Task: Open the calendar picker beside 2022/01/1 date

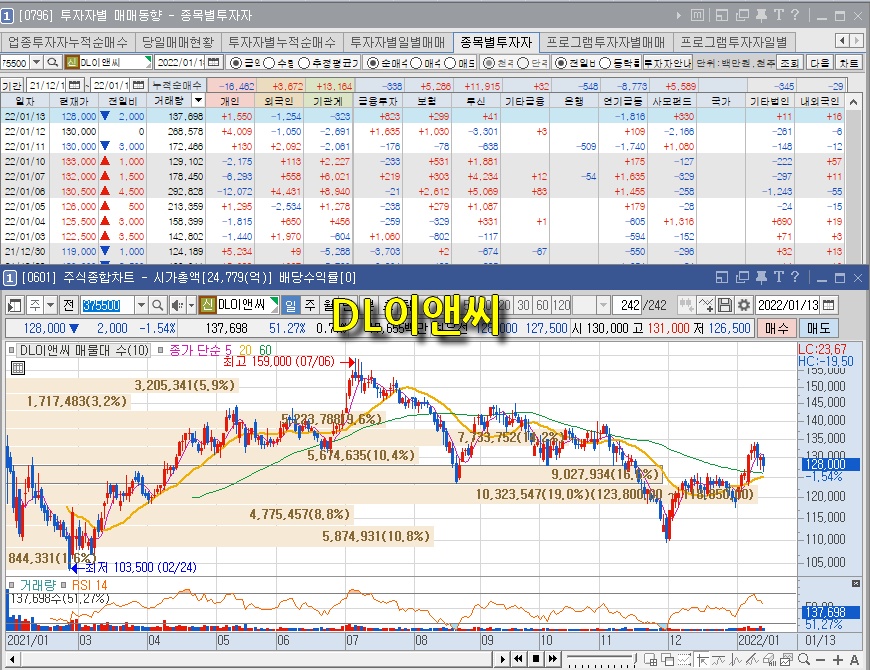Action: (x=214, y=63)
